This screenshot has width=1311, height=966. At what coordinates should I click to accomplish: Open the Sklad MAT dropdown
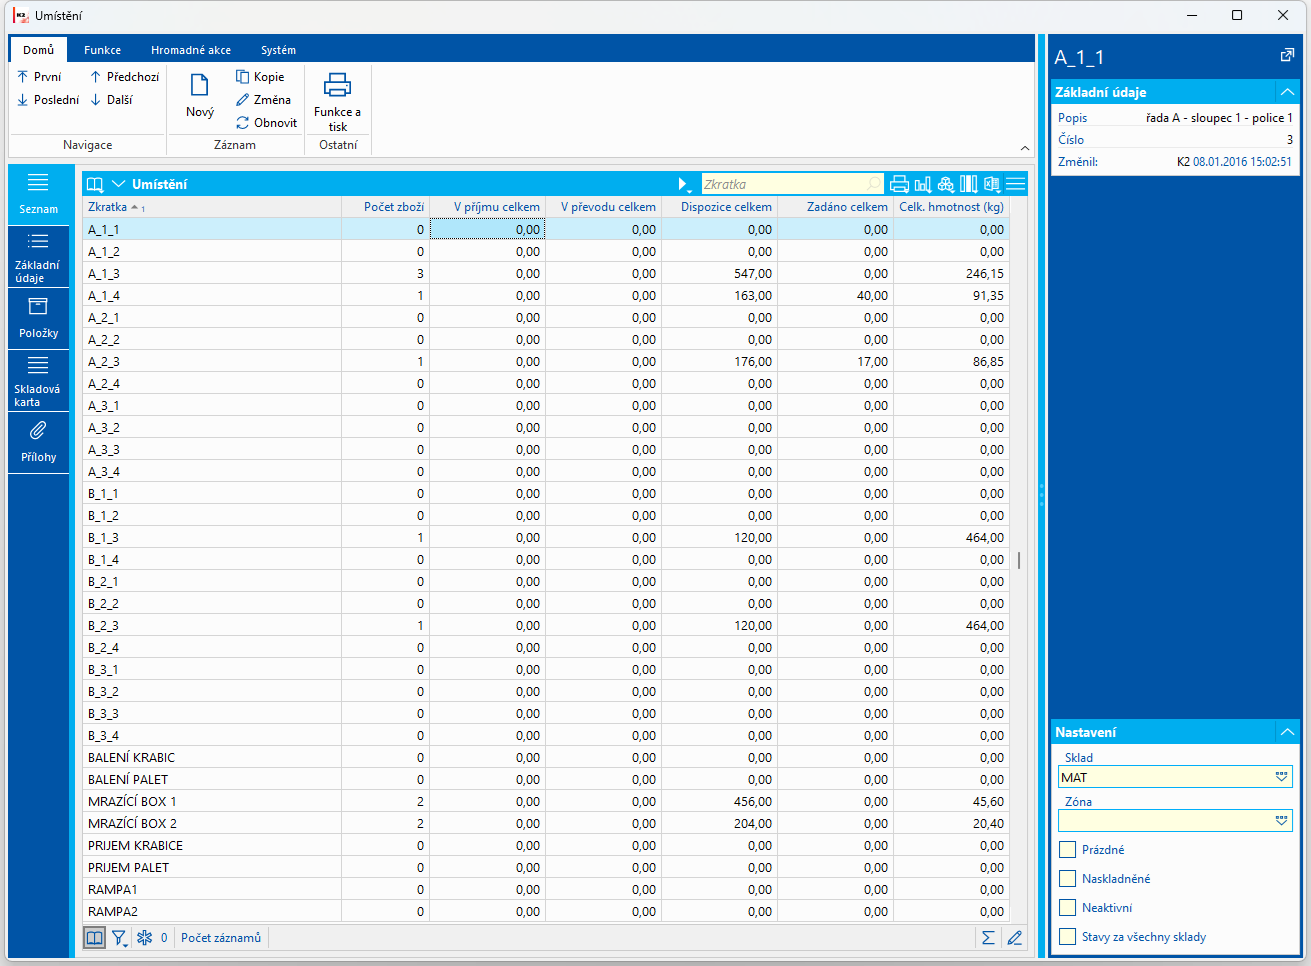tap(1281, 777)
